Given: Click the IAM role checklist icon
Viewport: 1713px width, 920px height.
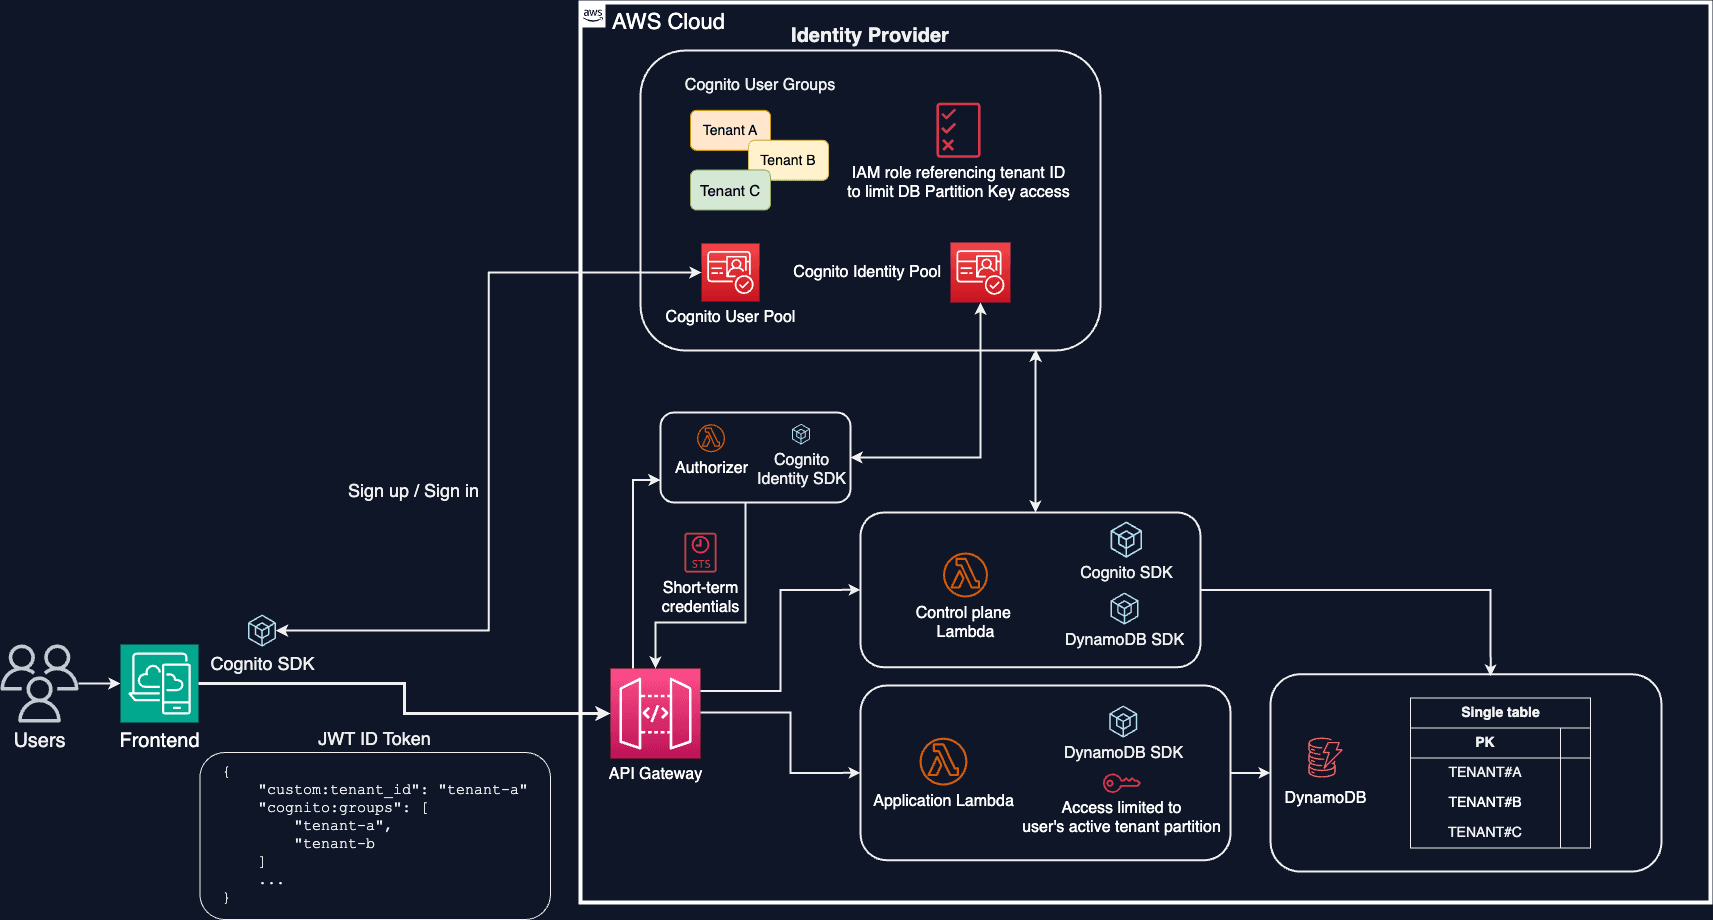Looking at the screenshot, I should (958, 130).
